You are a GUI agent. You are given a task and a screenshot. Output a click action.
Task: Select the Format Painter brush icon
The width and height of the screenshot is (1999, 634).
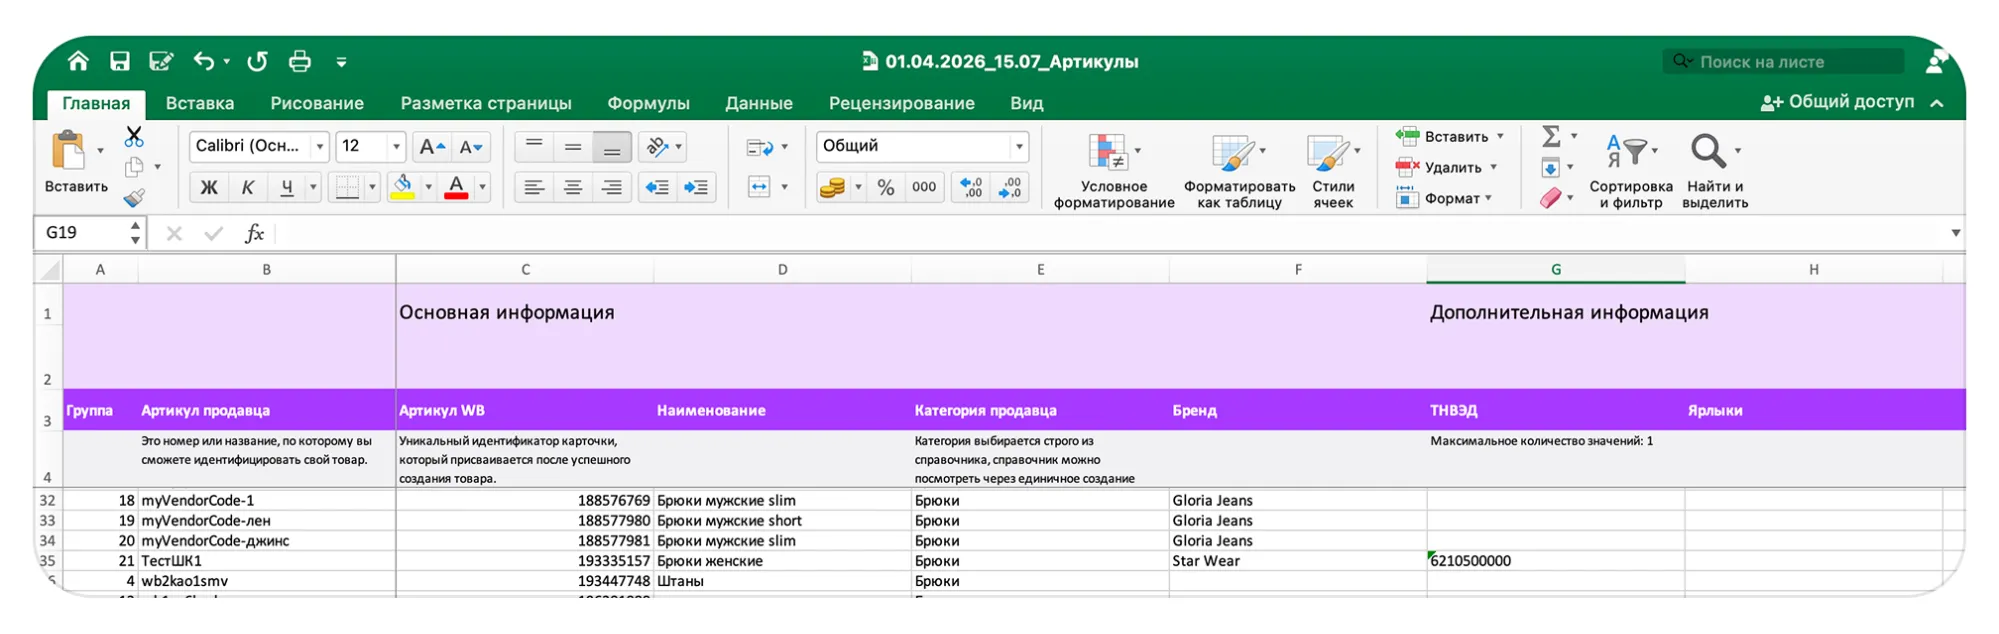coord(134,197)
